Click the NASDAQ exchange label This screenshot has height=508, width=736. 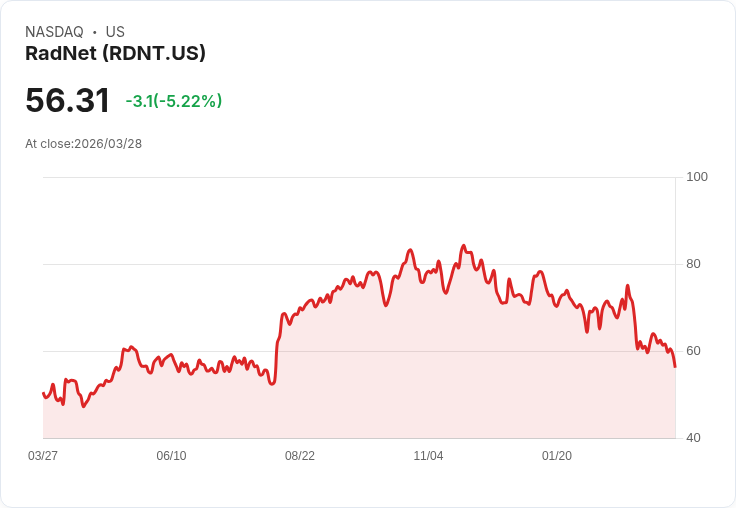54,32
